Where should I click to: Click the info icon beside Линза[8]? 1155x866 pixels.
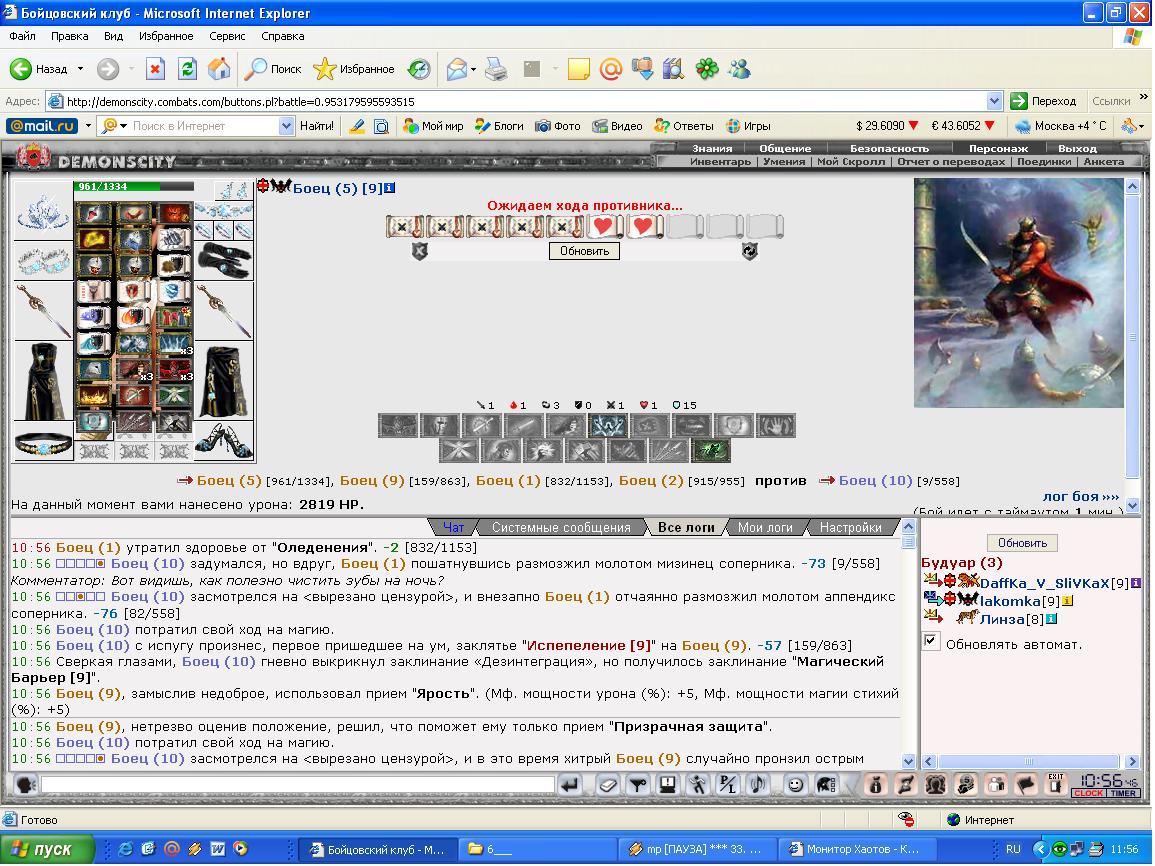[x=1051, y=619]
